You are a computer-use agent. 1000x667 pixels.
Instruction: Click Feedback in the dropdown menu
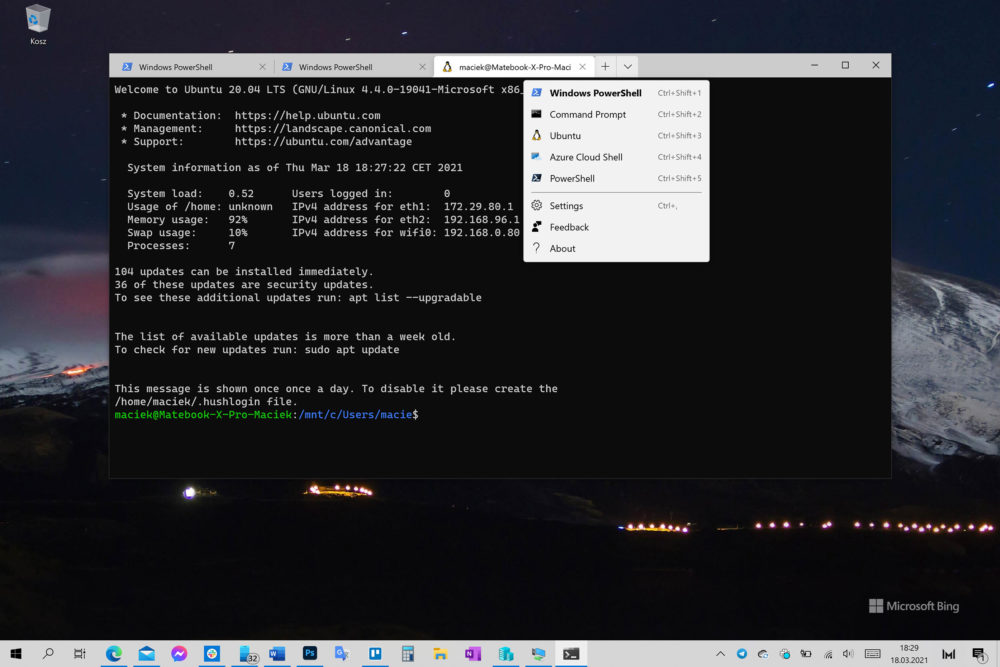[x=616, y=227]
